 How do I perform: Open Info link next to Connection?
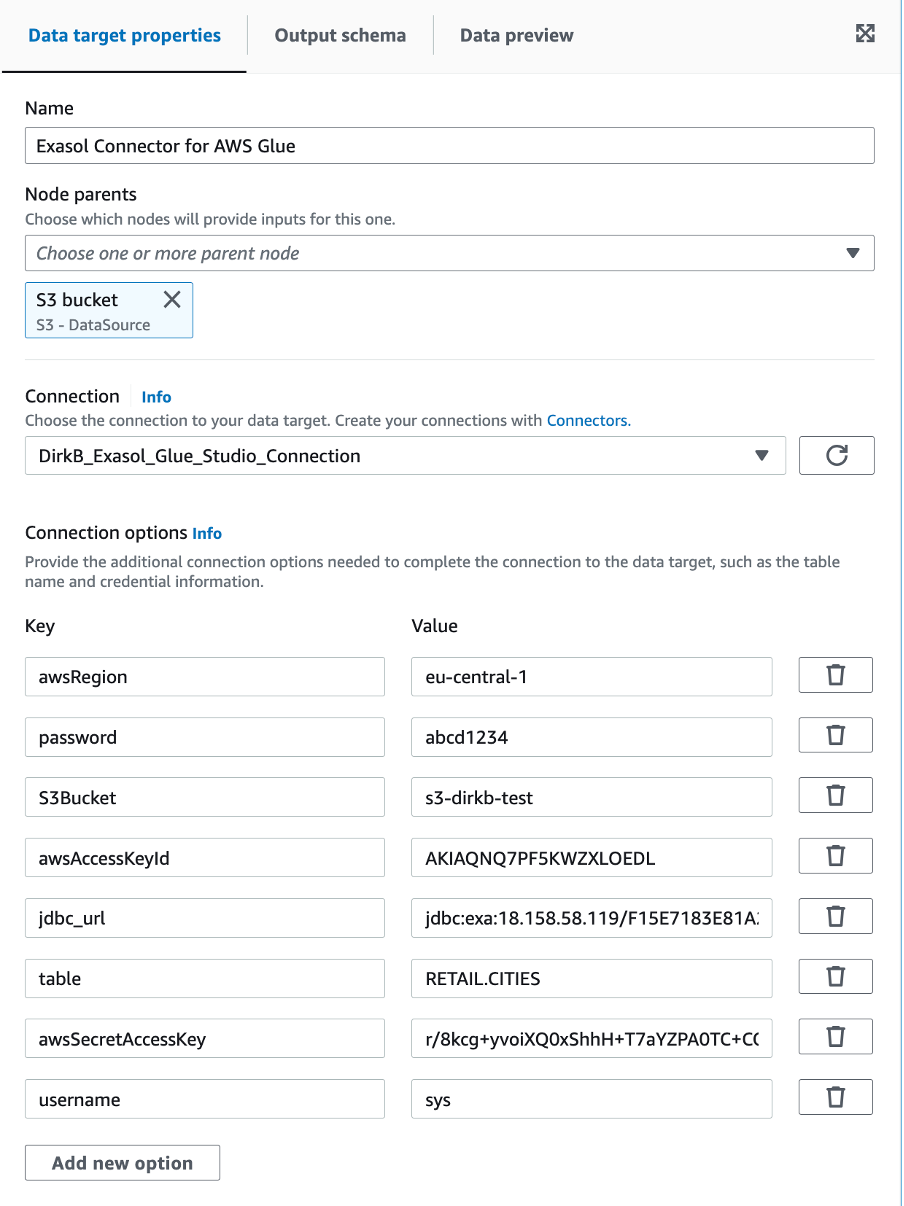pos(156,397)
